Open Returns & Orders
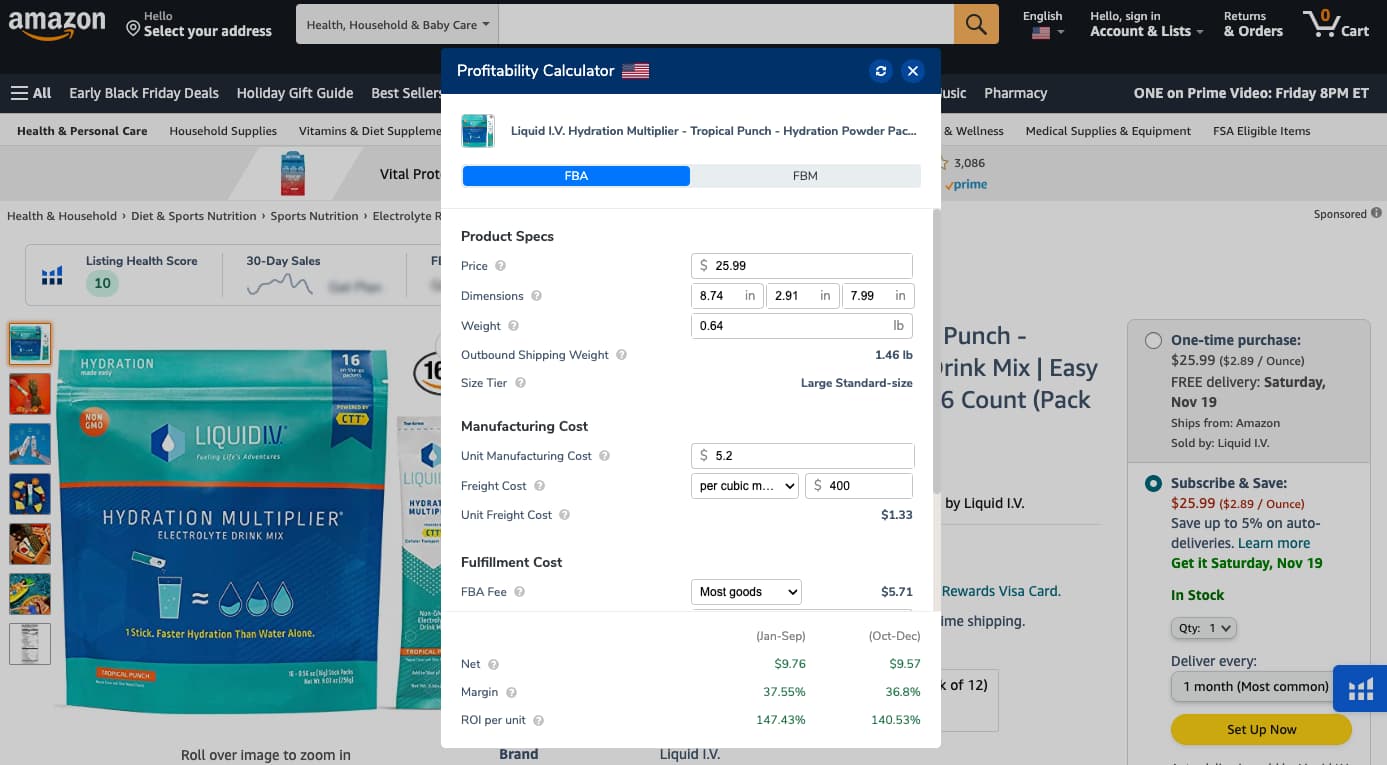The image size is (1387, 765). click(x=1253, y=24)
